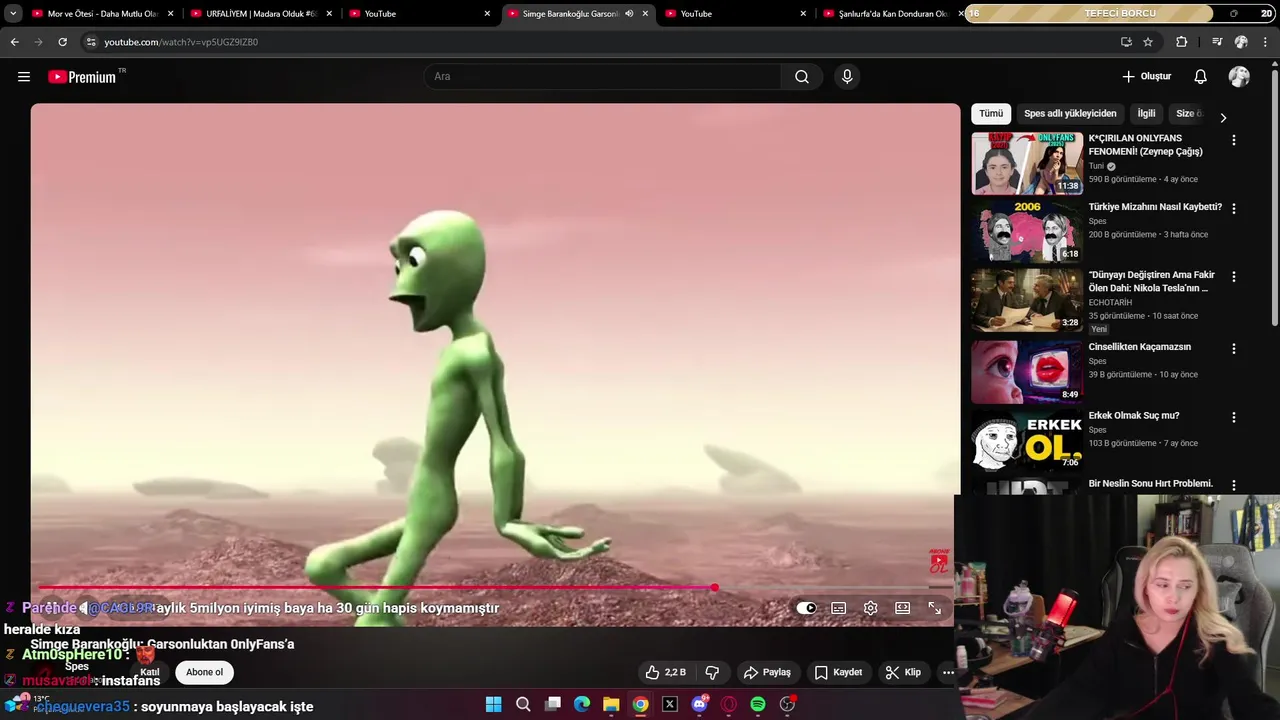Open YouTube notifications bell
1280x720 pixels.
point(1201,77)
